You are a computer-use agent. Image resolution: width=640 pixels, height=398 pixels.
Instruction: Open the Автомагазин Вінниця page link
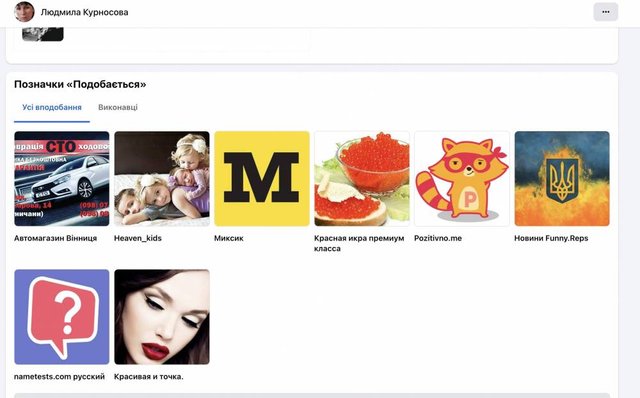56,238
